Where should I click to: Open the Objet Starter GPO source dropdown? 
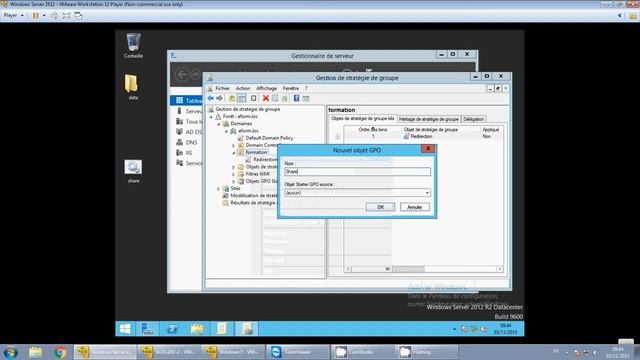(x=427, y=193)
